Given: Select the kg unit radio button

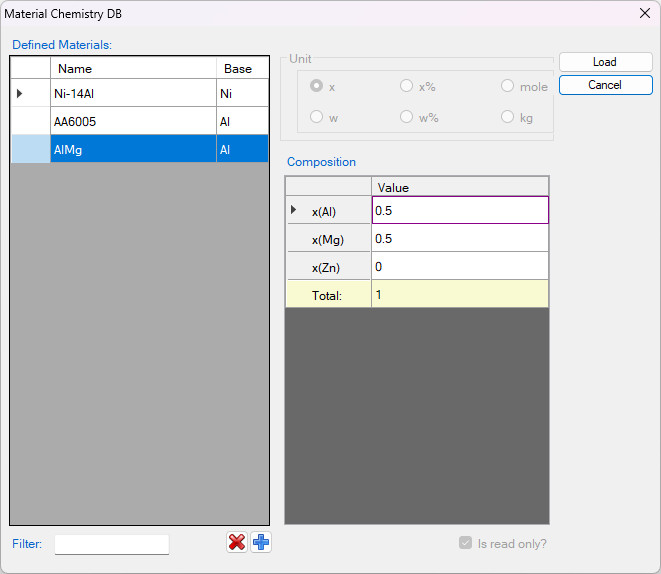Looking at the screenshot, I should (x=508, y=117).
